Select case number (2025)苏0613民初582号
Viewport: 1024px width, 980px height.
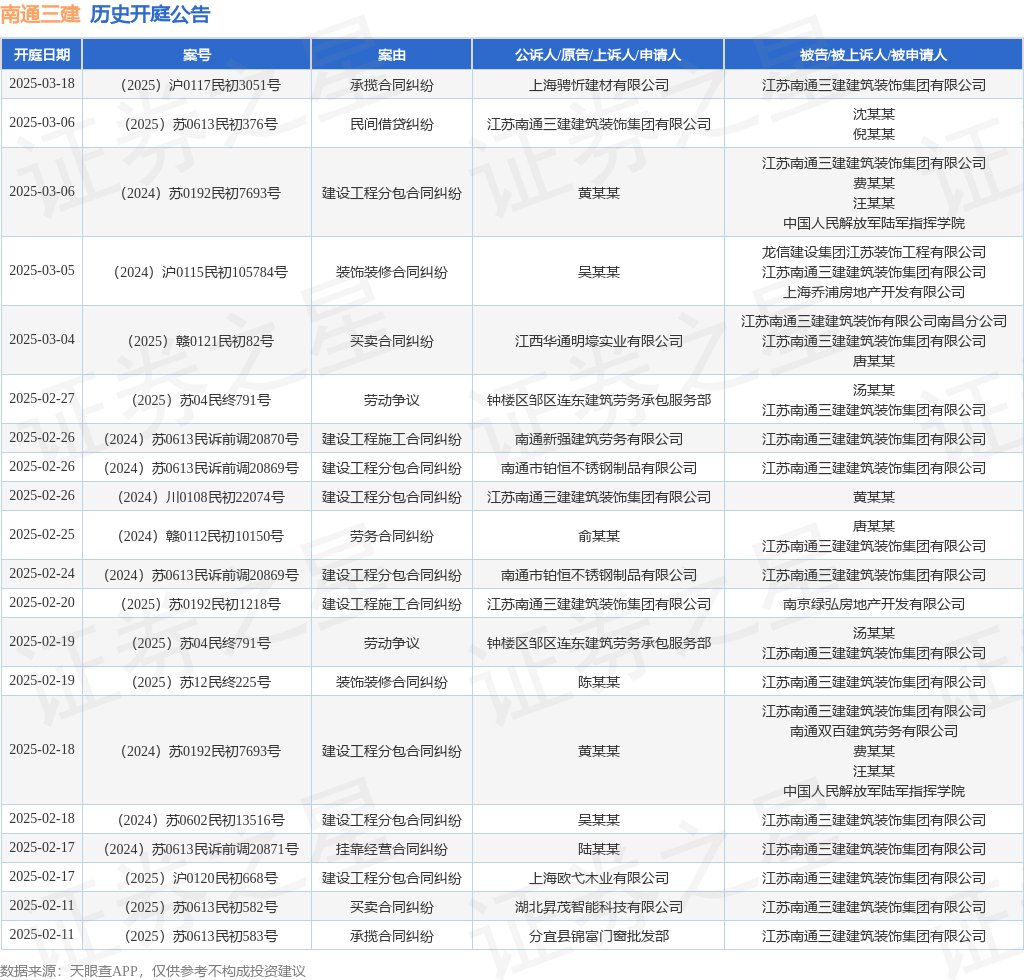point(200,908)
